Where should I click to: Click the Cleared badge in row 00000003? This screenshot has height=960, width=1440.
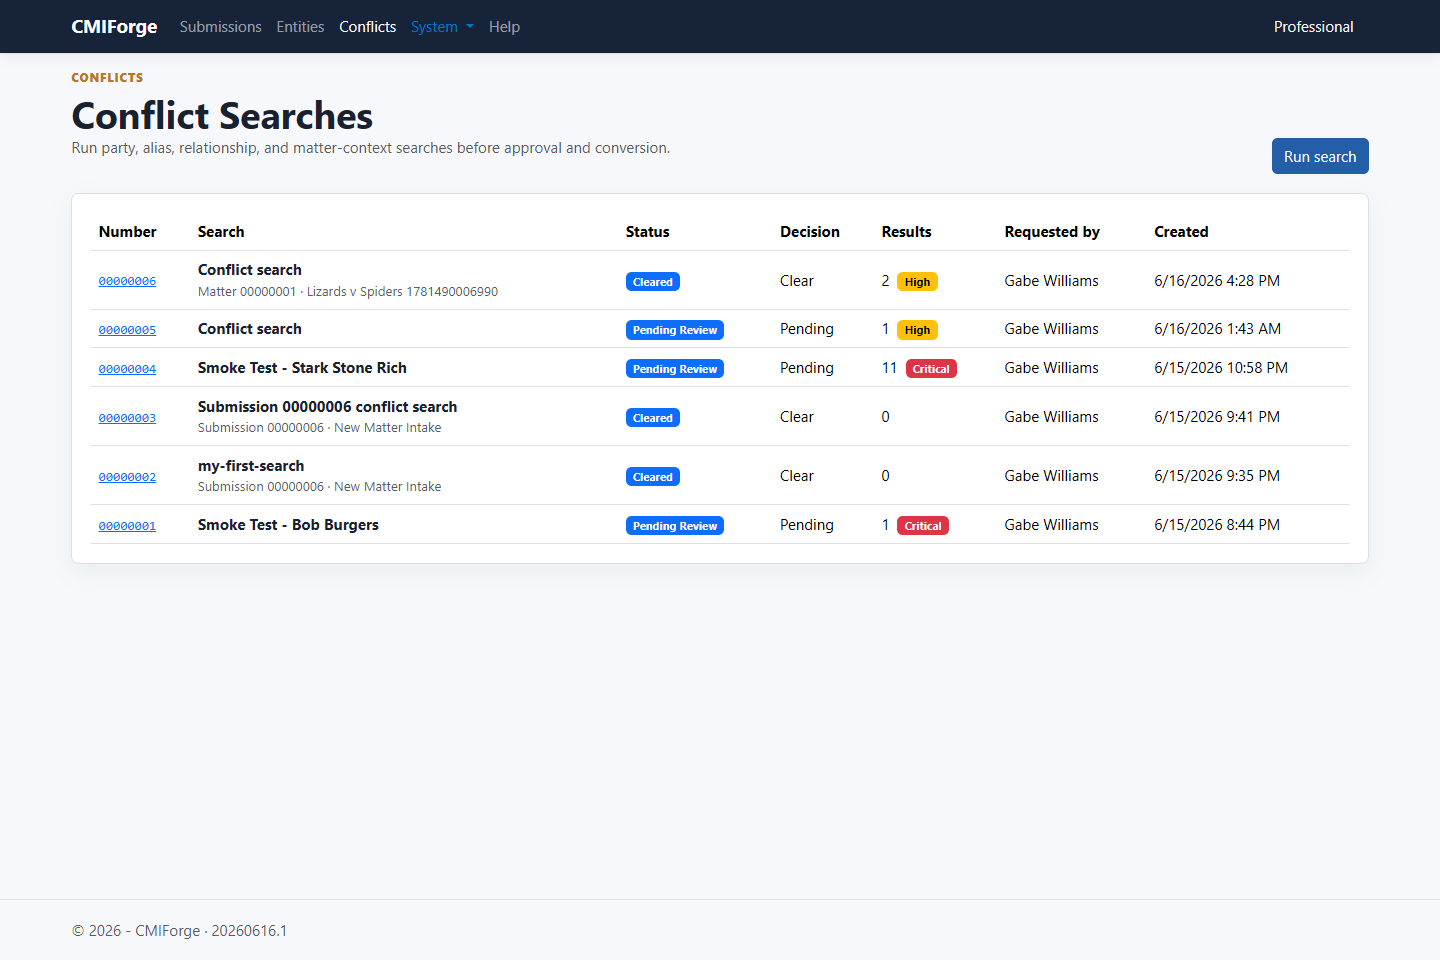pyautogui.click(x=653, y=418)
